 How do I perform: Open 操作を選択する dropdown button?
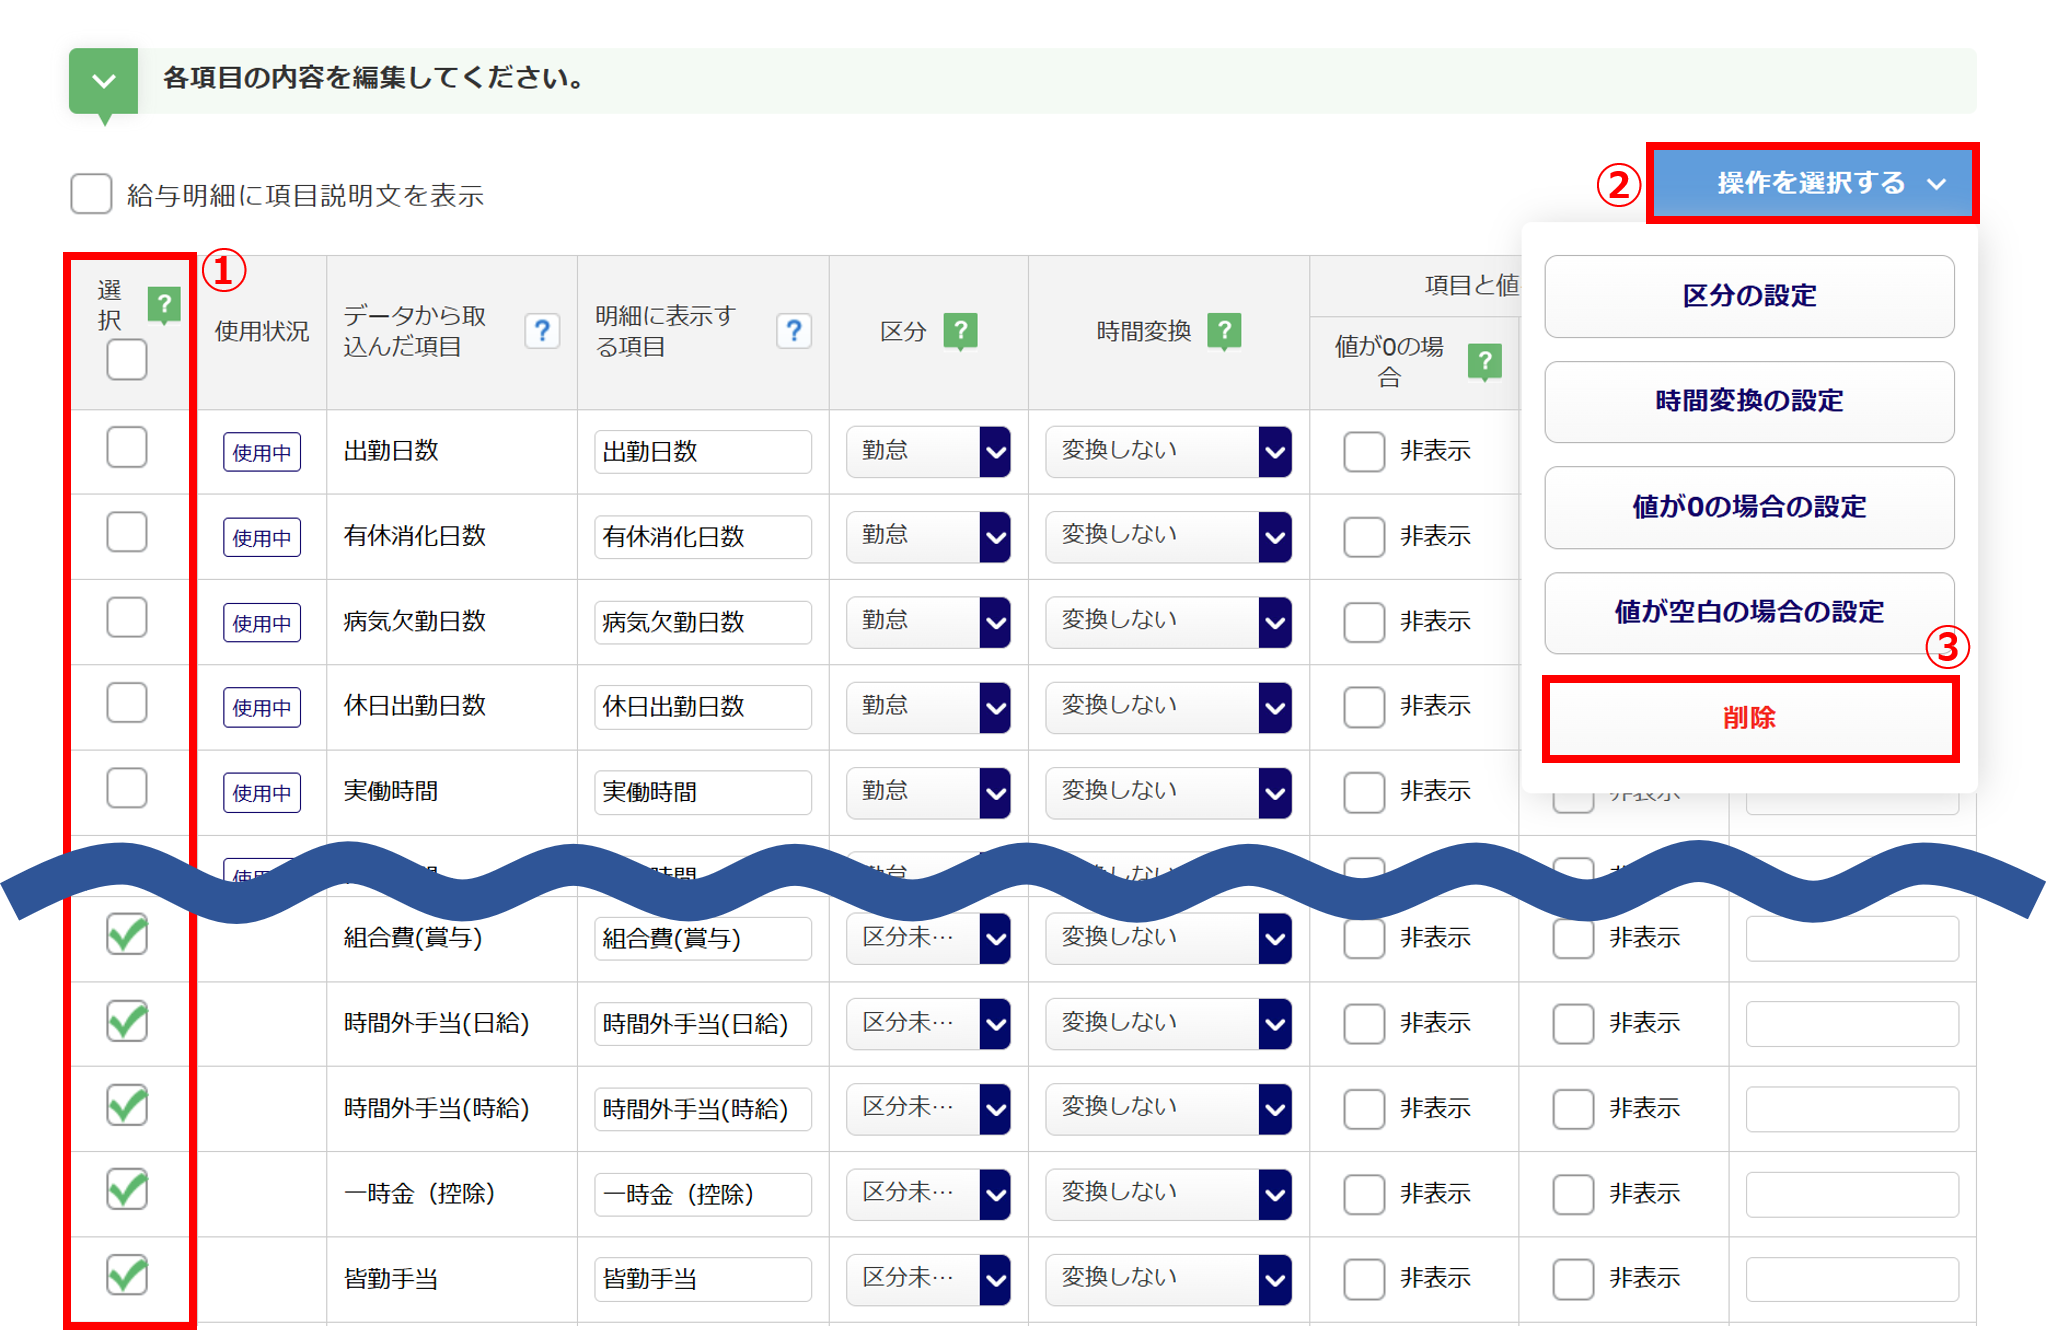[1812, 183]
